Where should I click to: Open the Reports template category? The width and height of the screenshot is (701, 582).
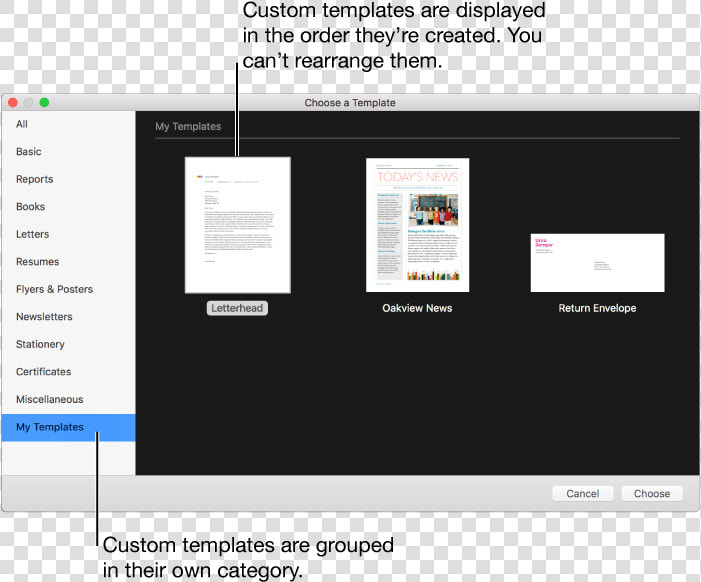[x=68, y=179]
